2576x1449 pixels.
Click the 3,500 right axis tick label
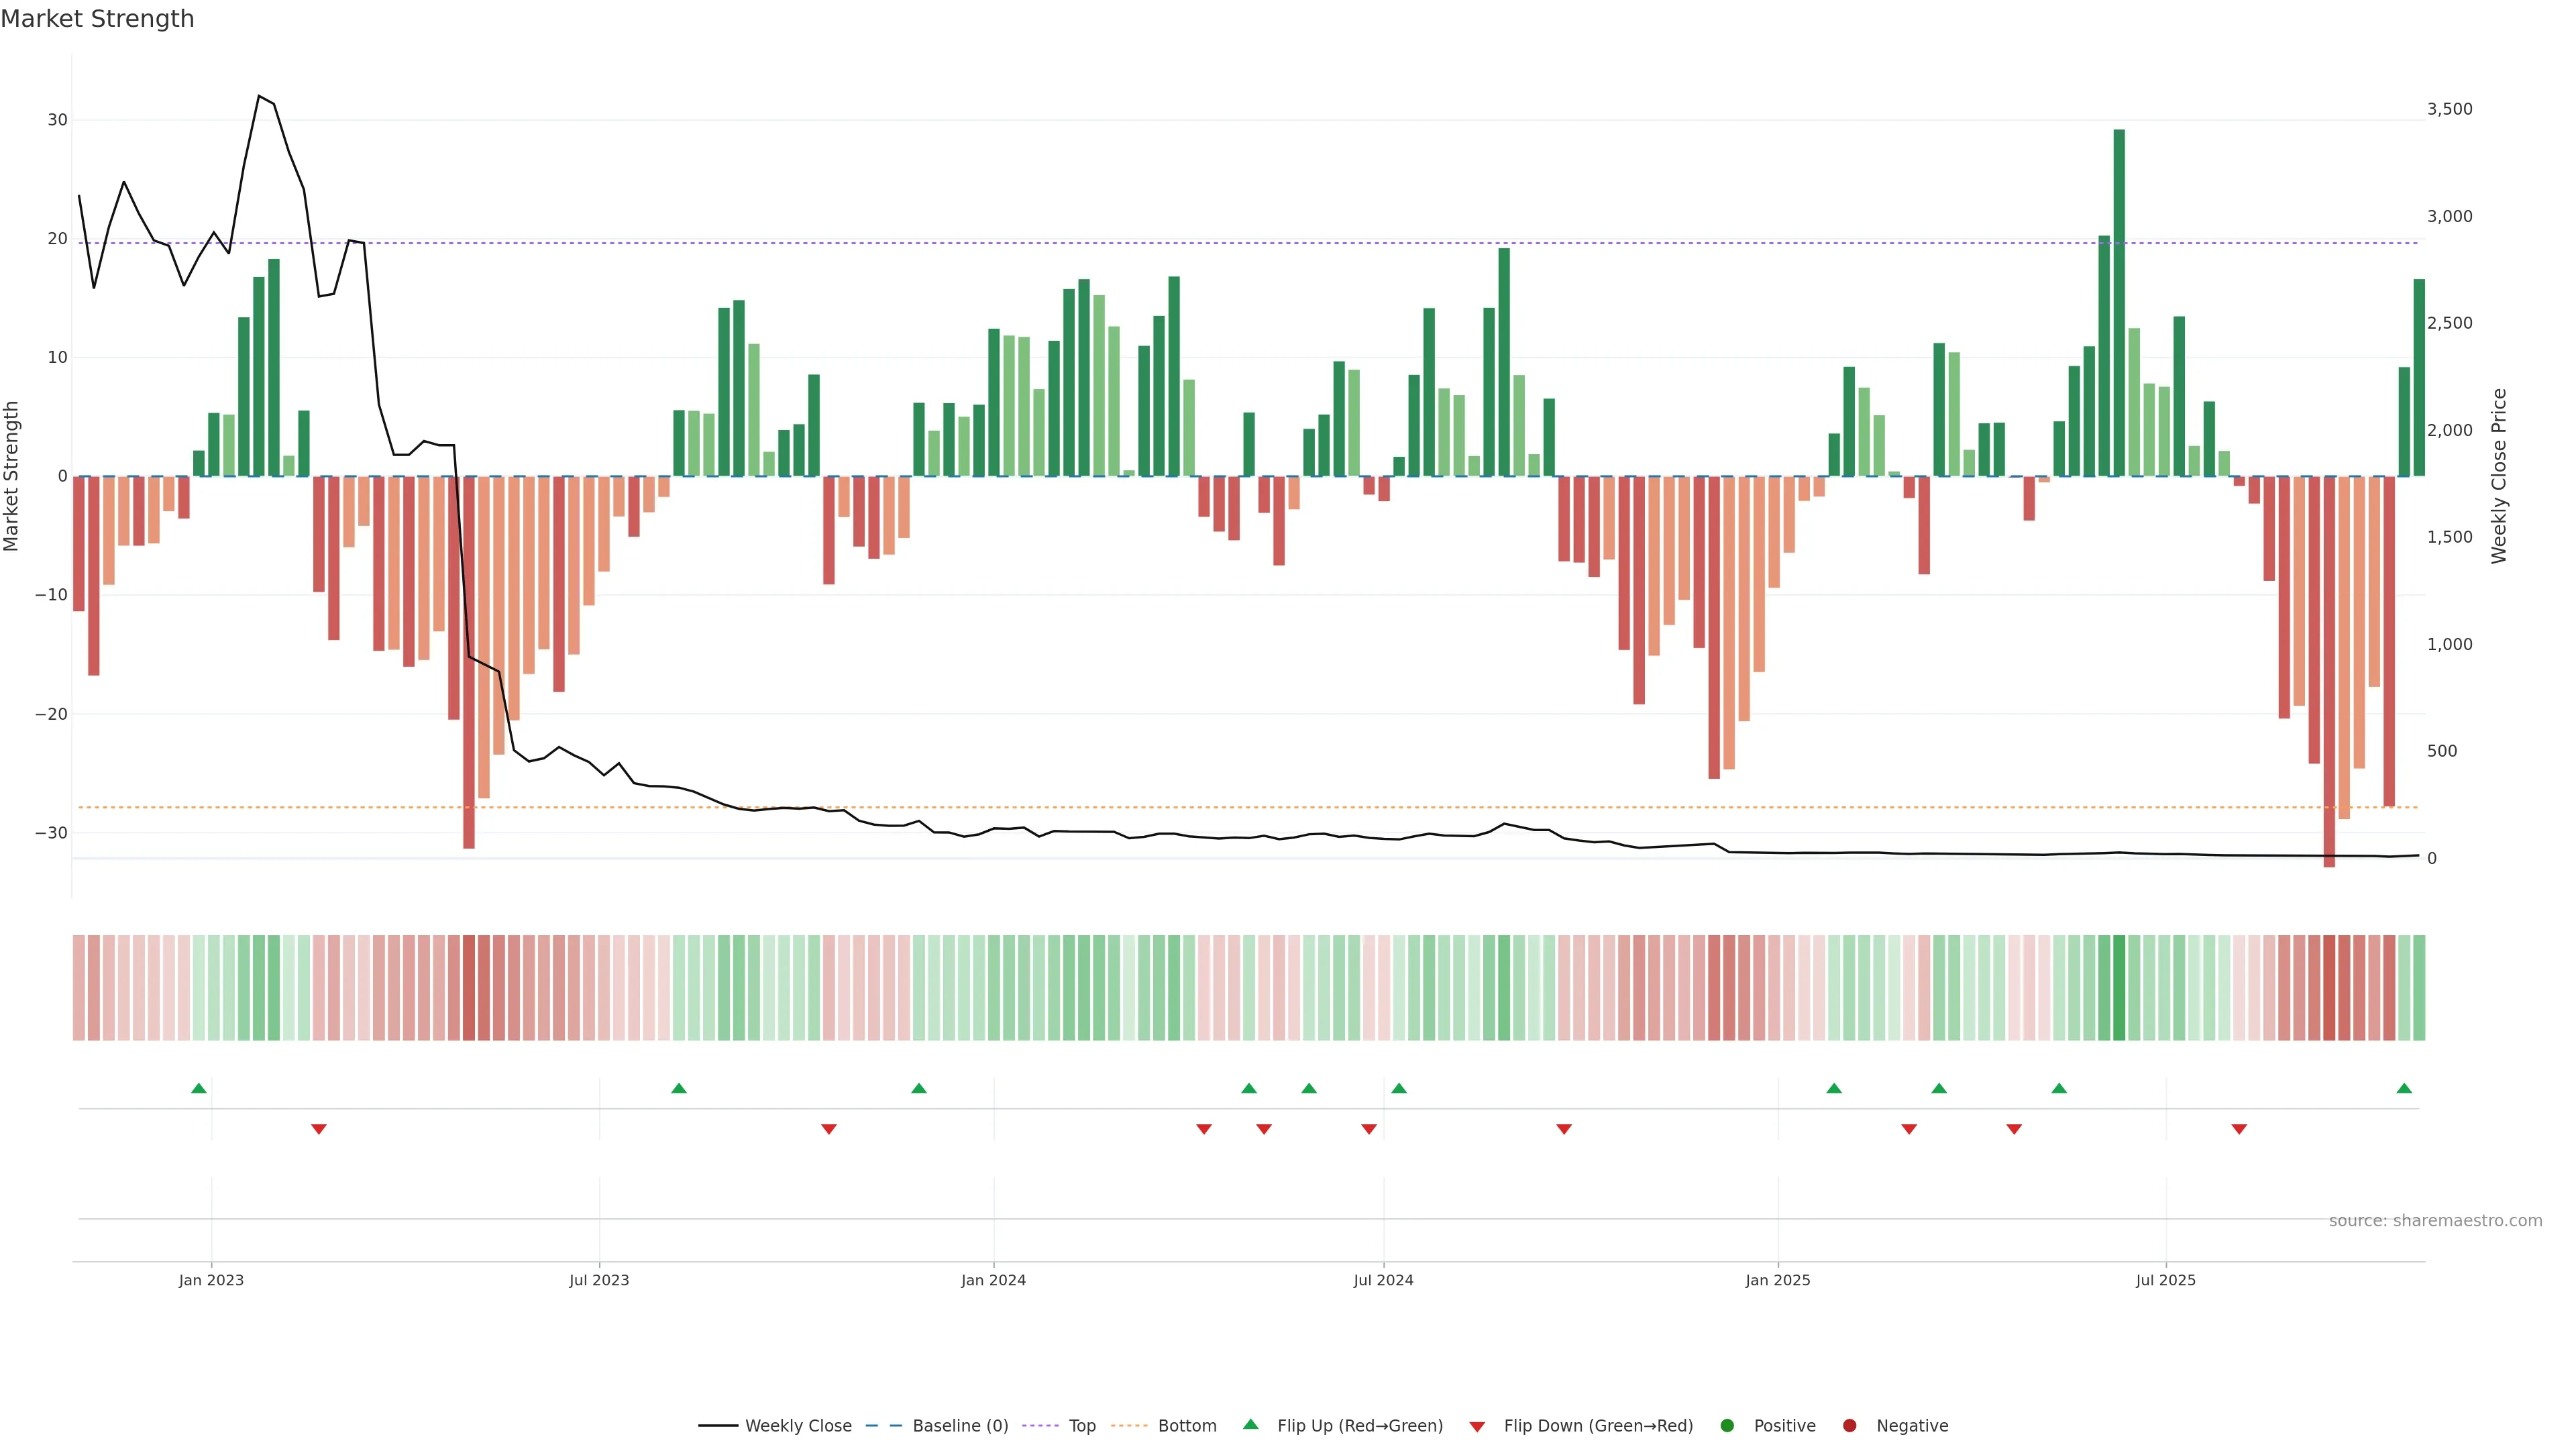click(2449, 109)
